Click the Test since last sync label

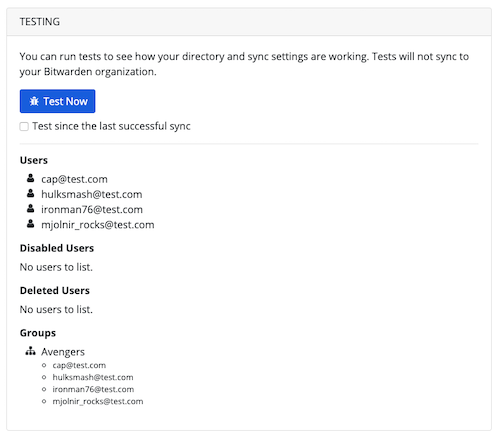(x=111, y=126)
